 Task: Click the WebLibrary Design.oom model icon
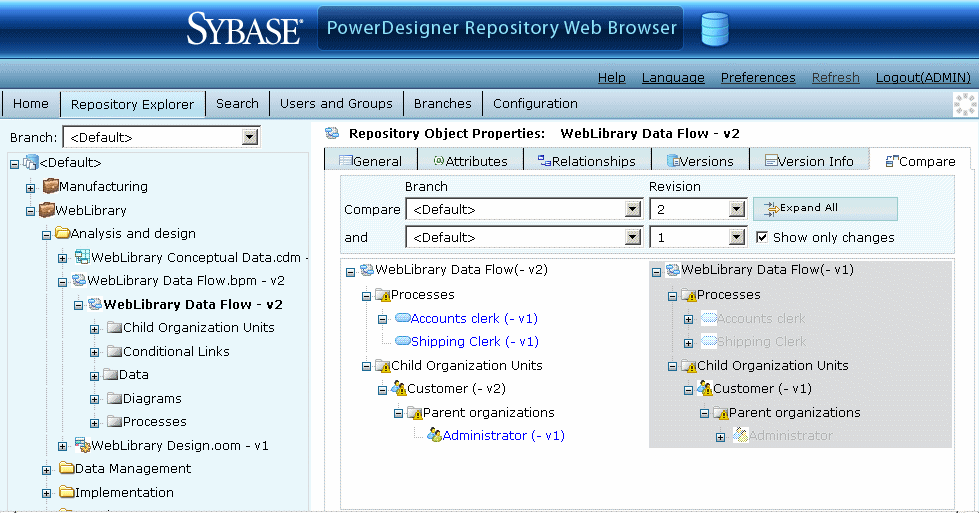(81, 445)
